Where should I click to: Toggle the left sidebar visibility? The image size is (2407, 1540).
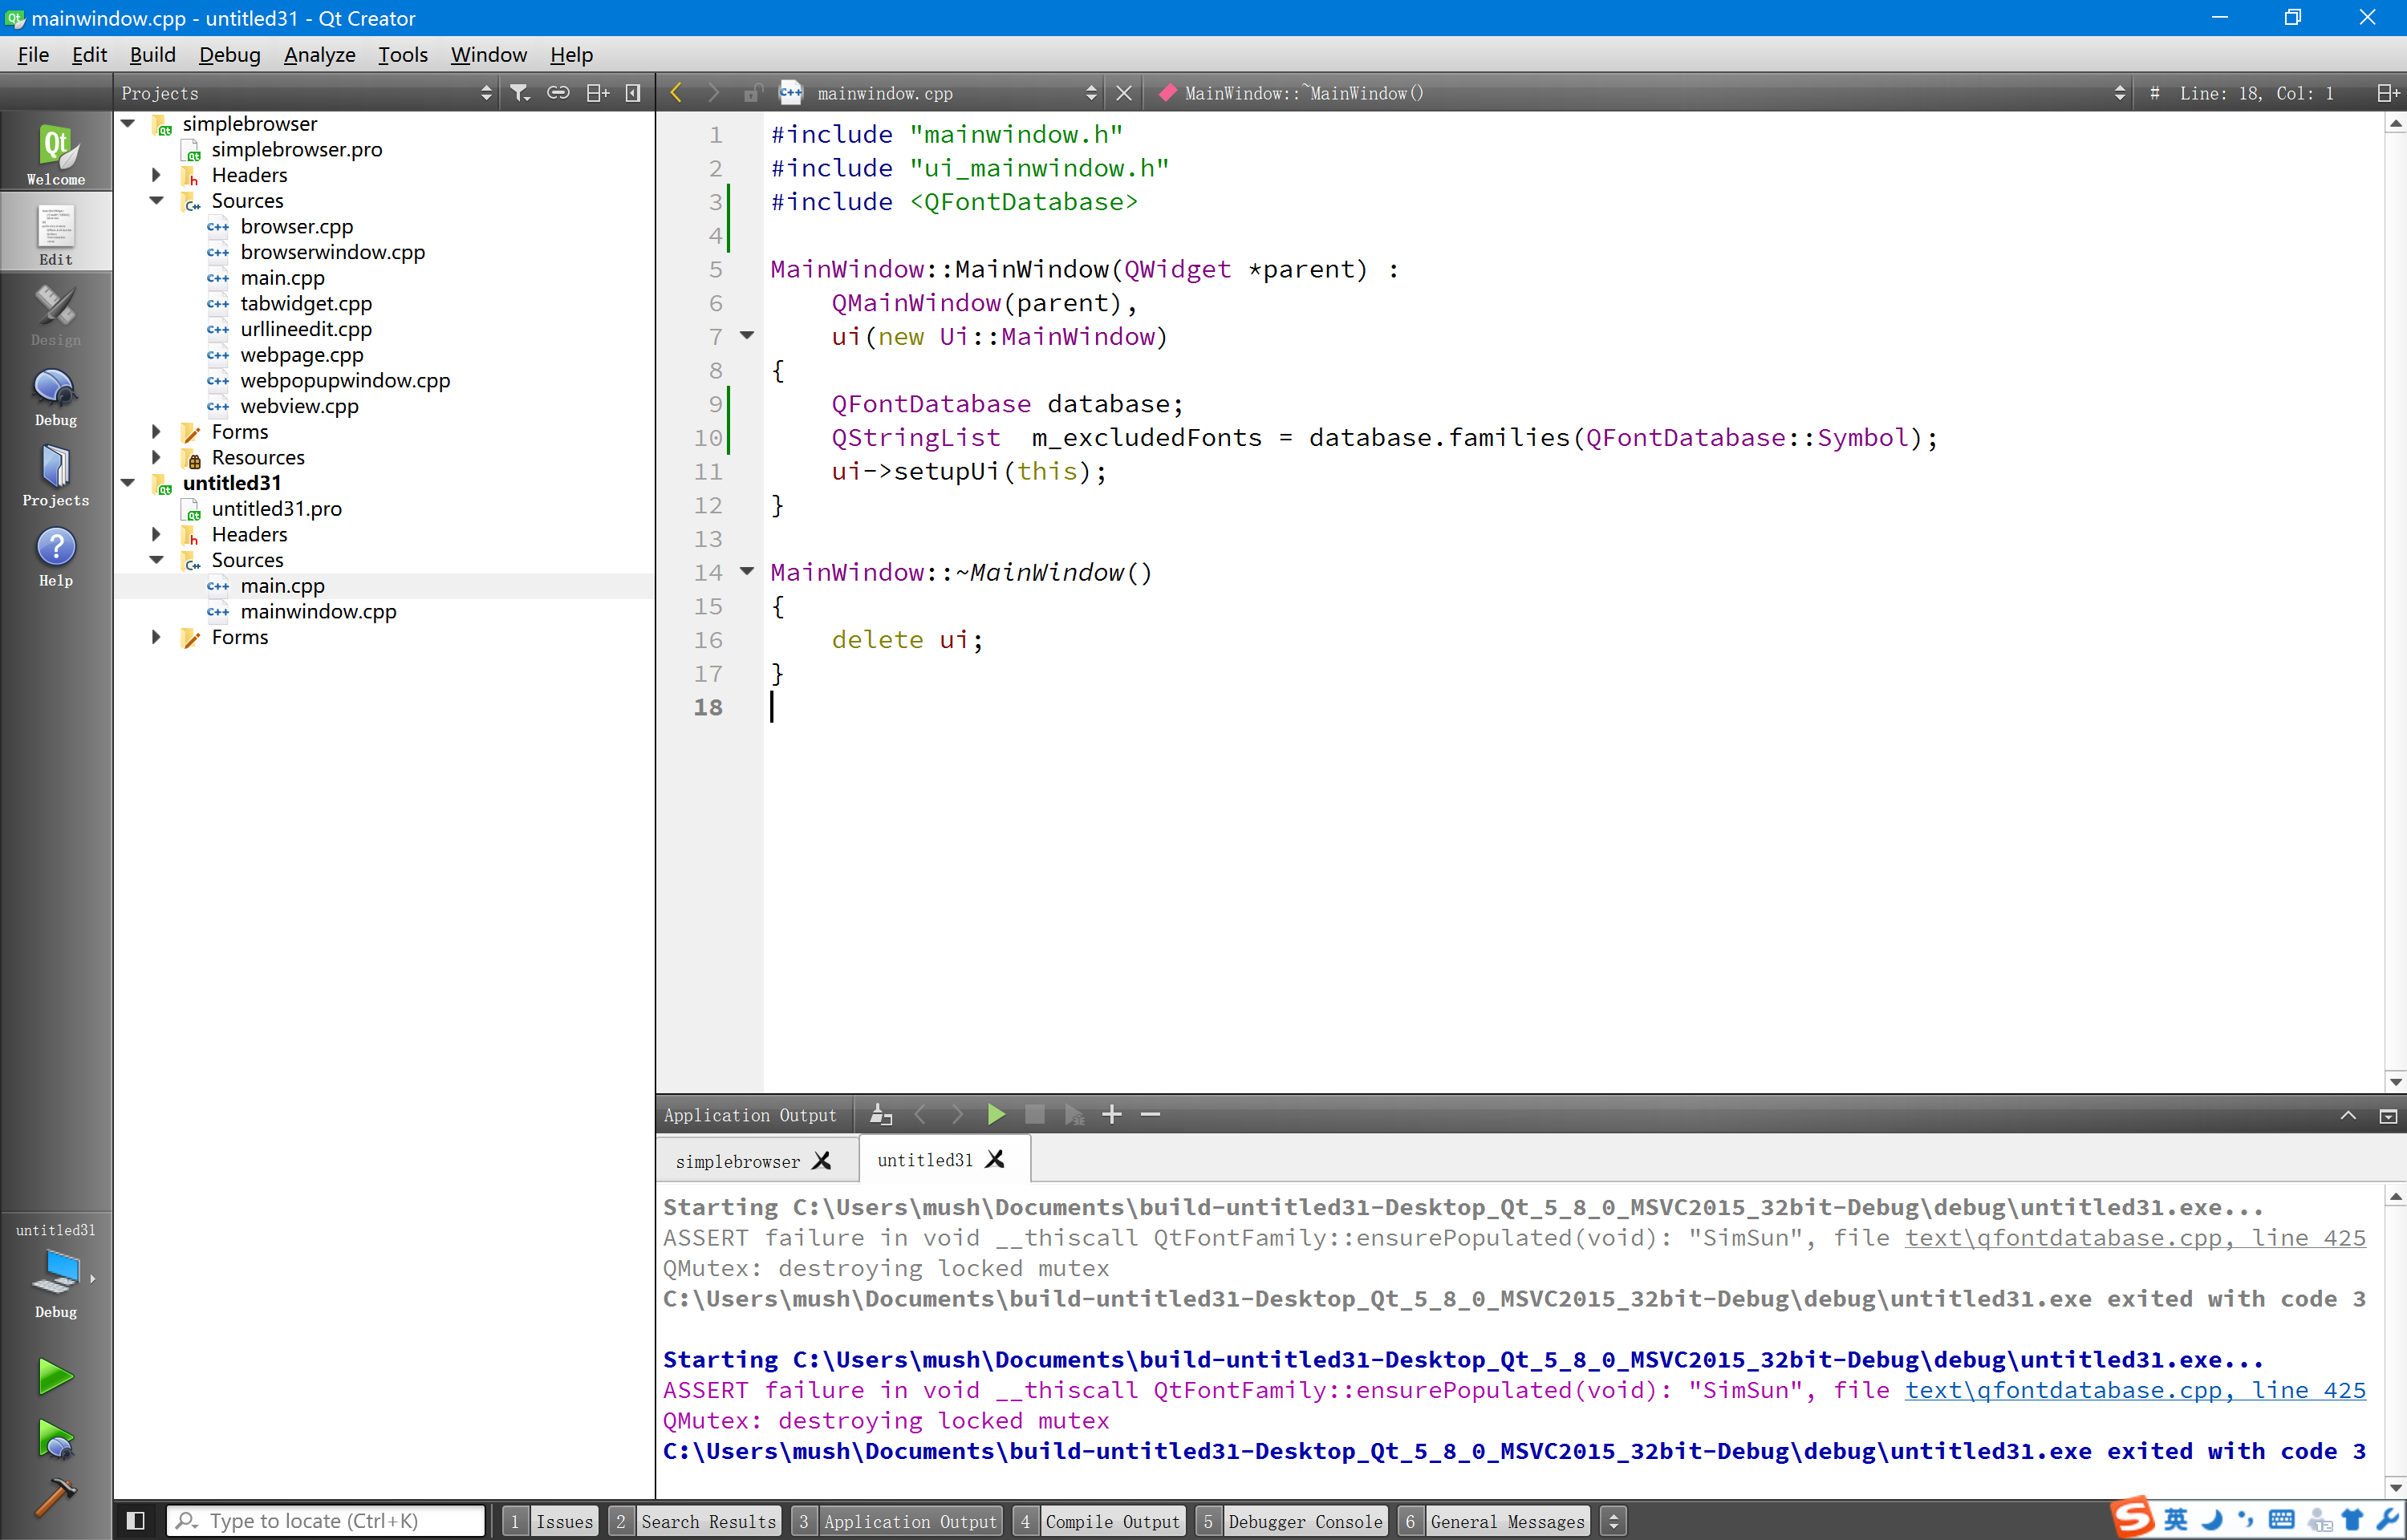click(136, 1521)
